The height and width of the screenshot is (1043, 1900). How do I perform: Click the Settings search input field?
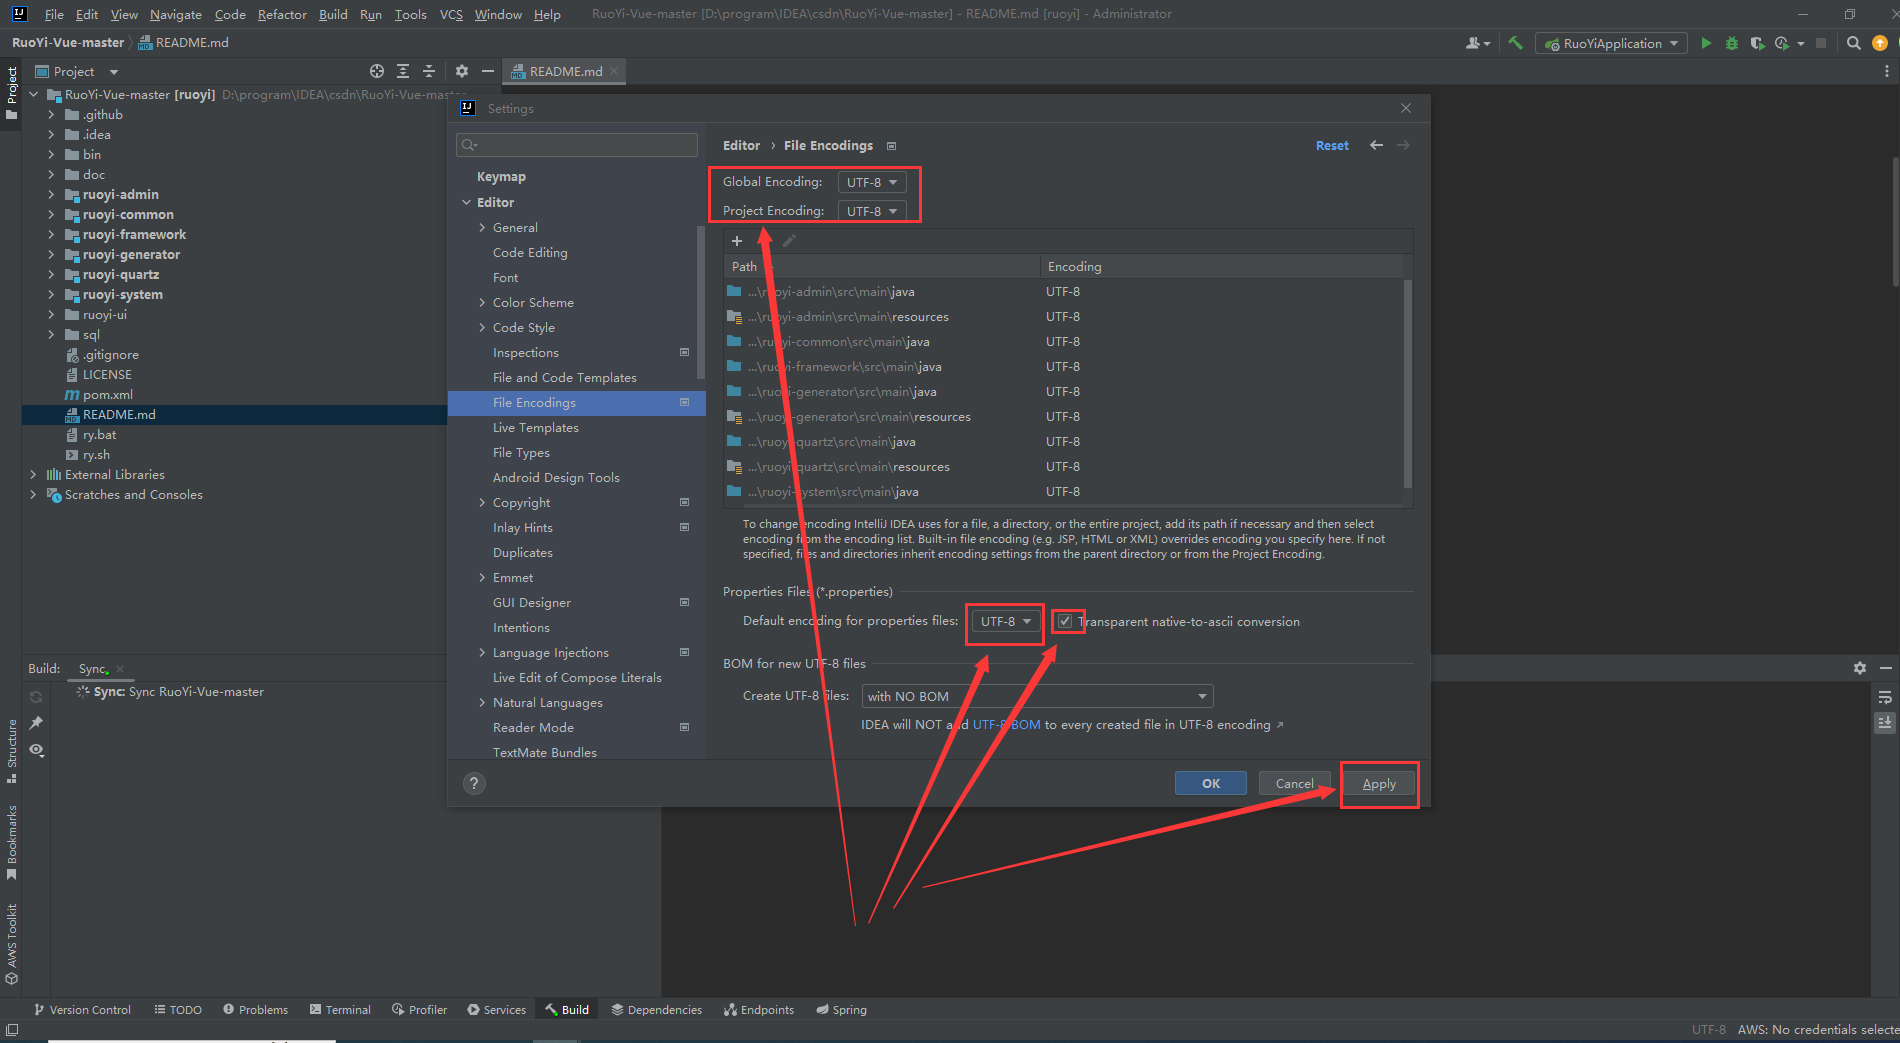coord(577,145)
